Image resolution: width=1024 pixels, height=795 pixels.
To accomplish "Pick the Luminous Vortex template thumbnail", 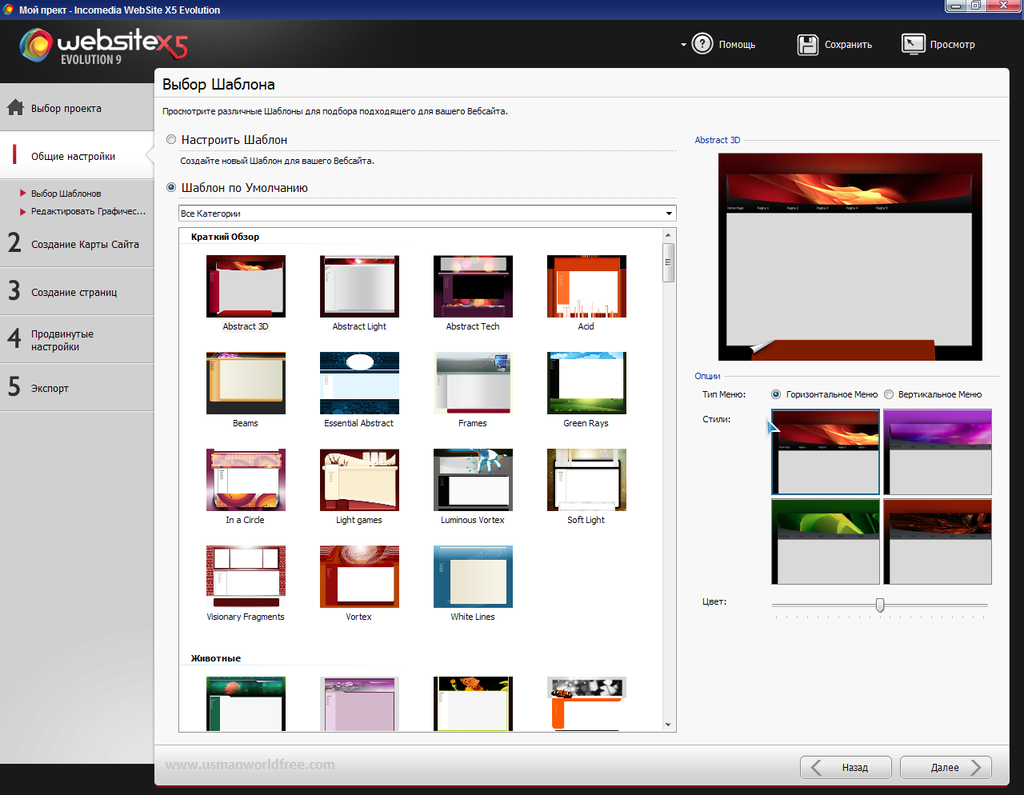I will 473,479.
